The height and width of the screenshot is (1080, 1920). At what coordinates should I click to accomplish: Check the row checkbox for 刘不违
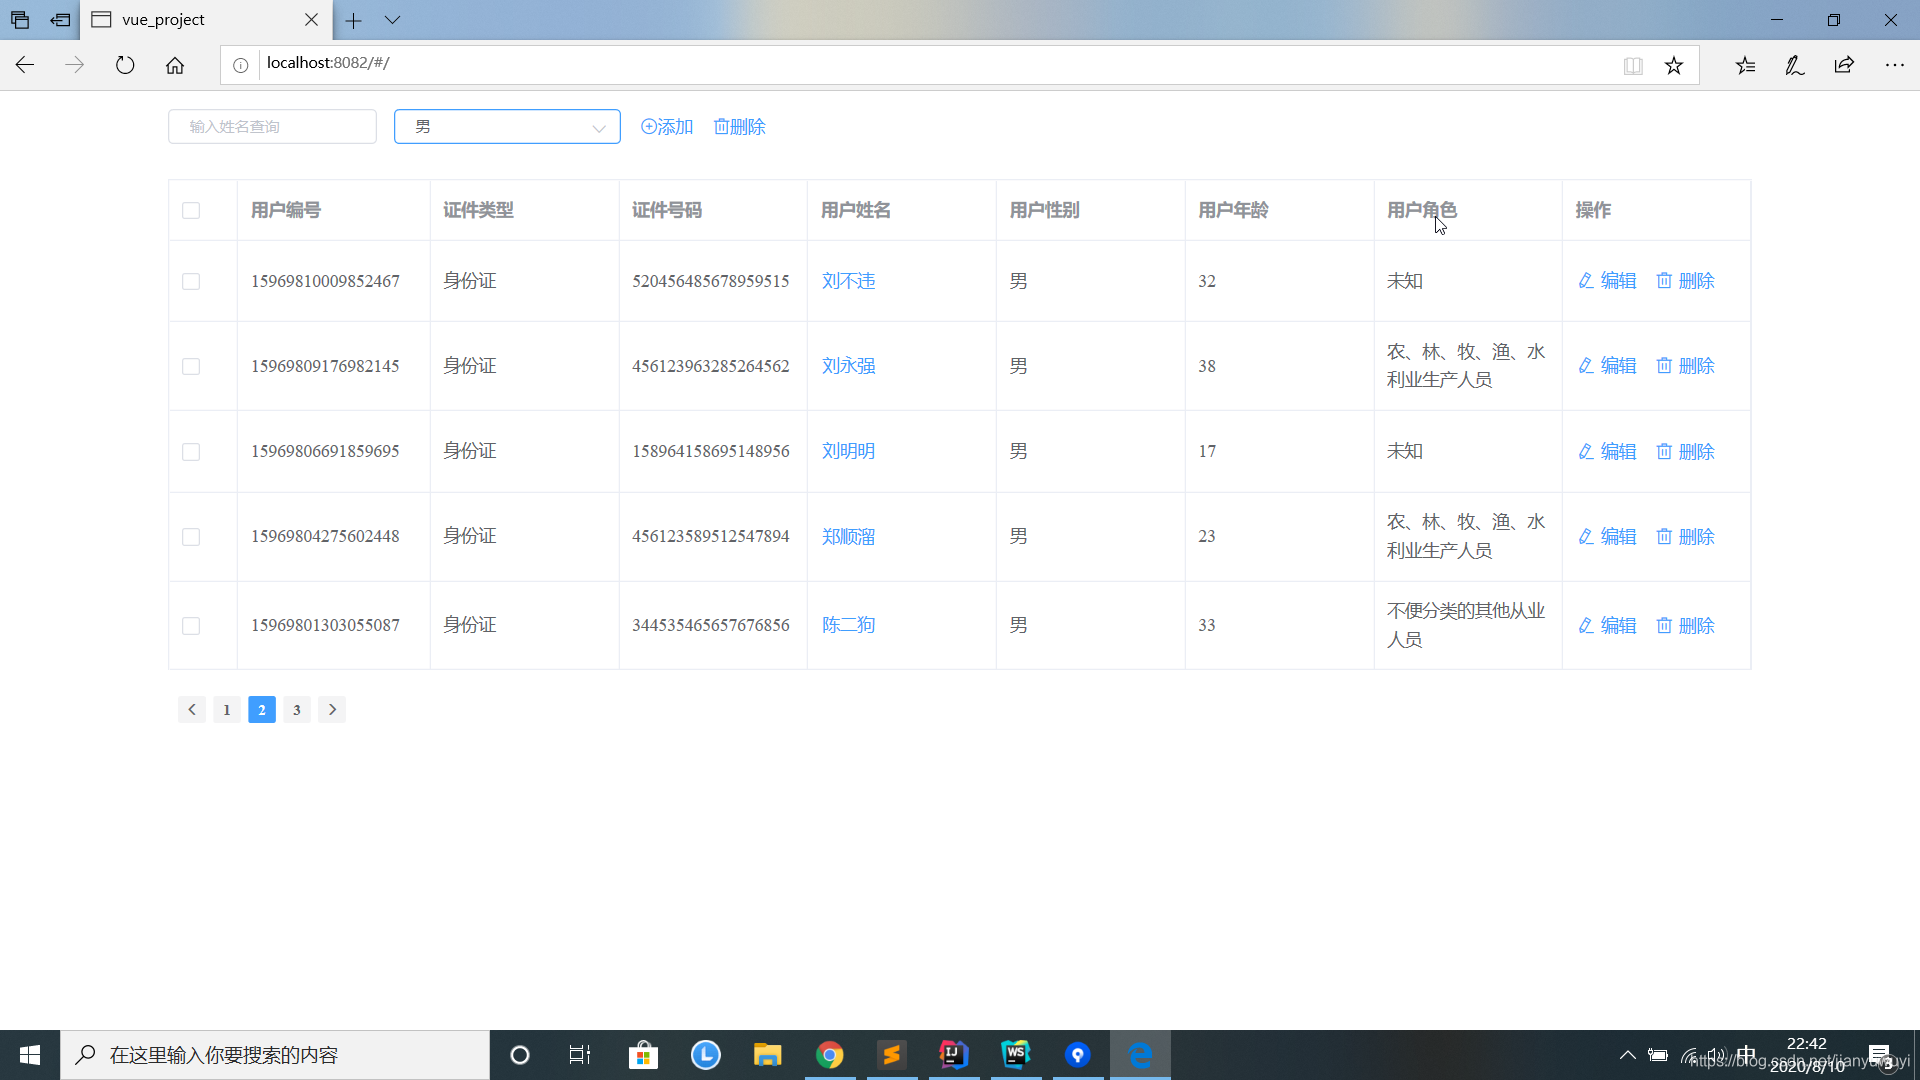191,282
